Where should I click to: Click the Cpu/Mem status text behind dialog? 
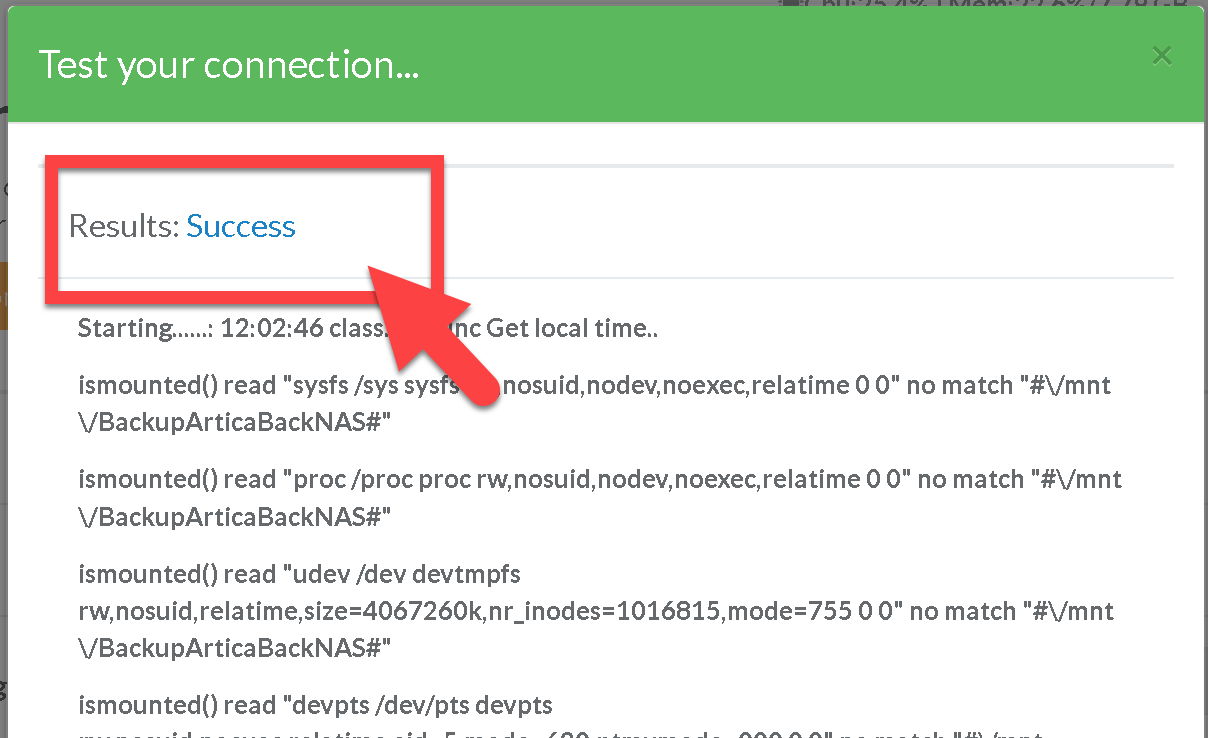1000,4
